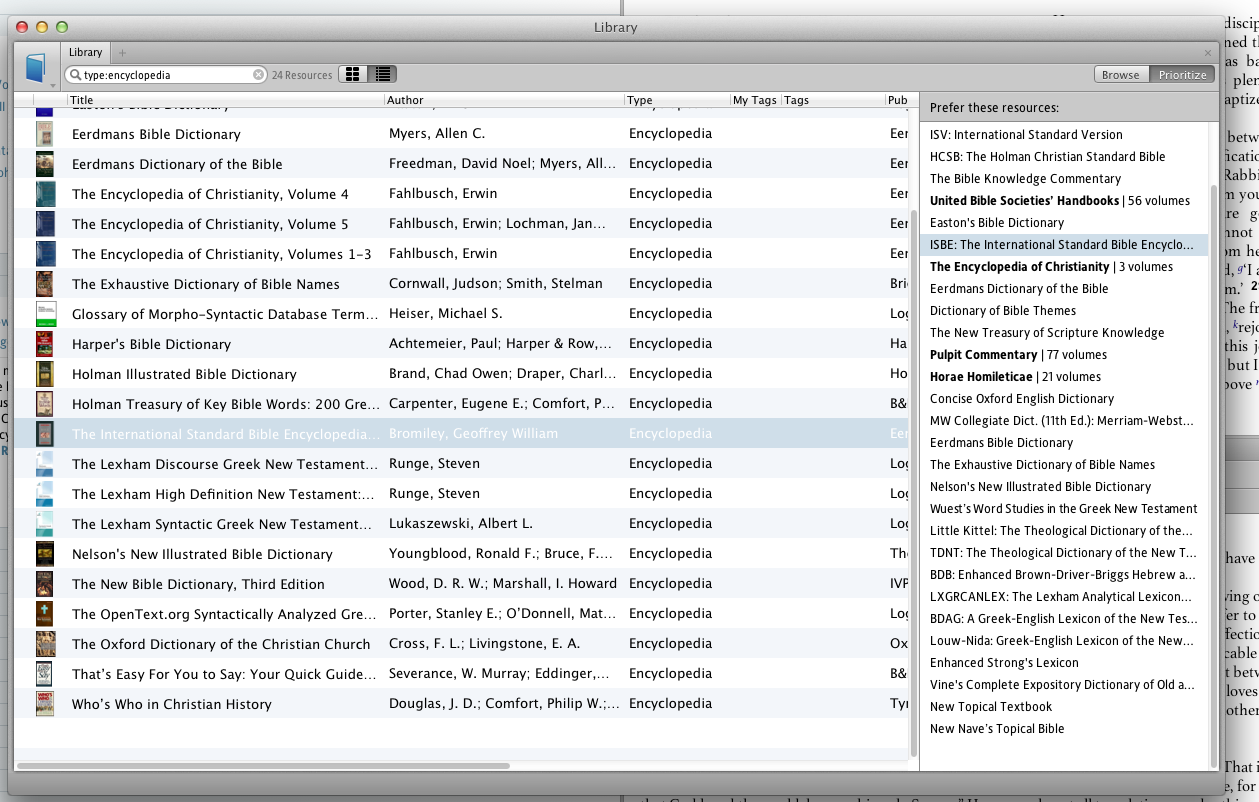Image resolution: width=1259 pixels, height=802 pixels.
Task: Click author 'Bromiley, Geoffrey William'
Action: tap(473, 434)
